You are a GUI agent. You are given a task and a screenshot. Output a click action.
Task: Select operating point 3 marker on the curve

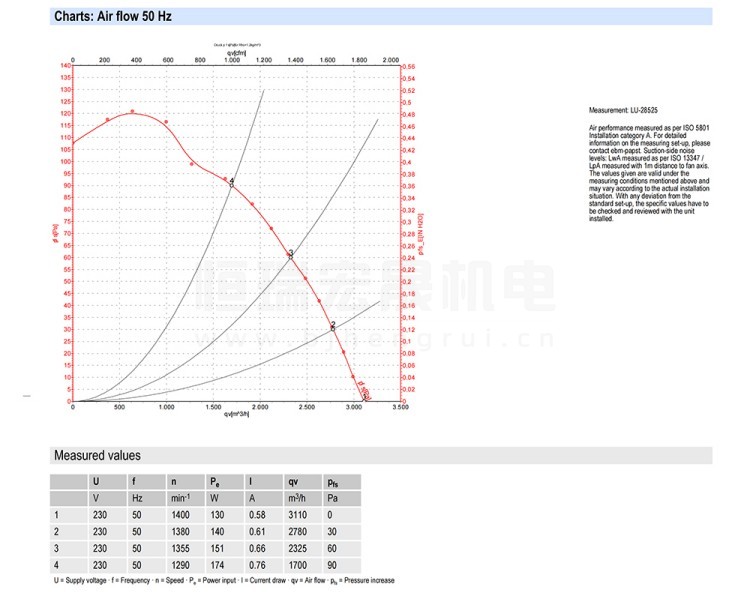tap(291, 256)
